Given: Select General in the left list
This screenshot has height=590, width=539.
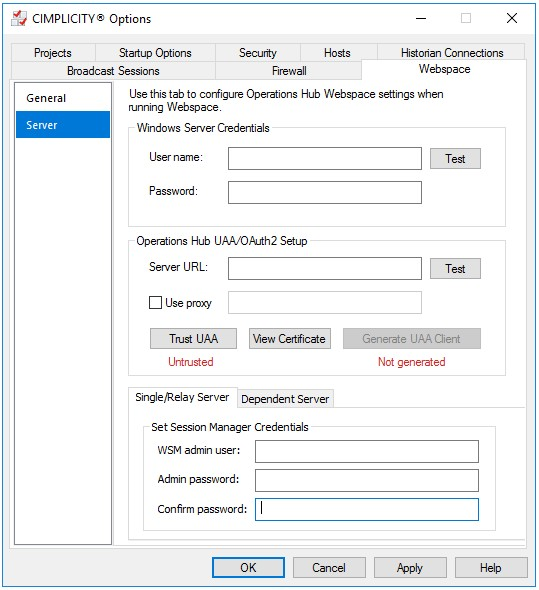Looking at the screenshot, I should 63,98.
